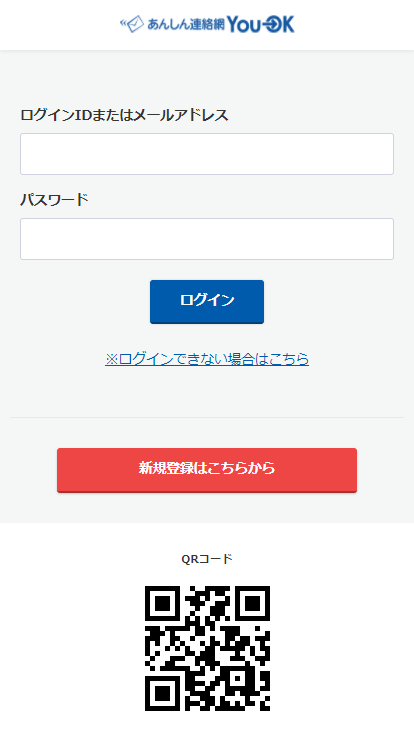Focus the パスワード input field
The height and width of the screenshot is (744, 414).
(207, 239)
